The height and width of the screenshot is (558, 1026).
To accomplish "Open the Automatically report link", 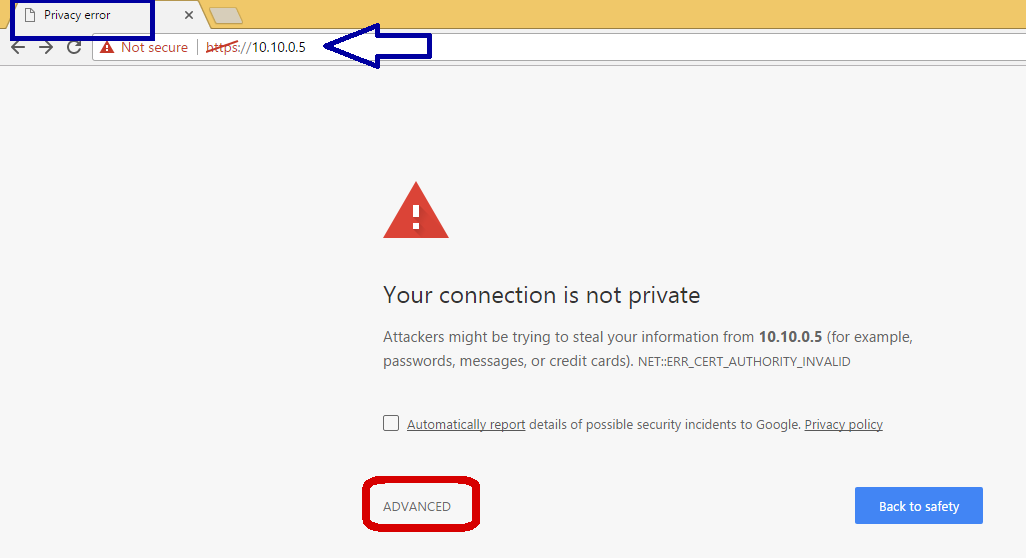I will coord(466,424).
